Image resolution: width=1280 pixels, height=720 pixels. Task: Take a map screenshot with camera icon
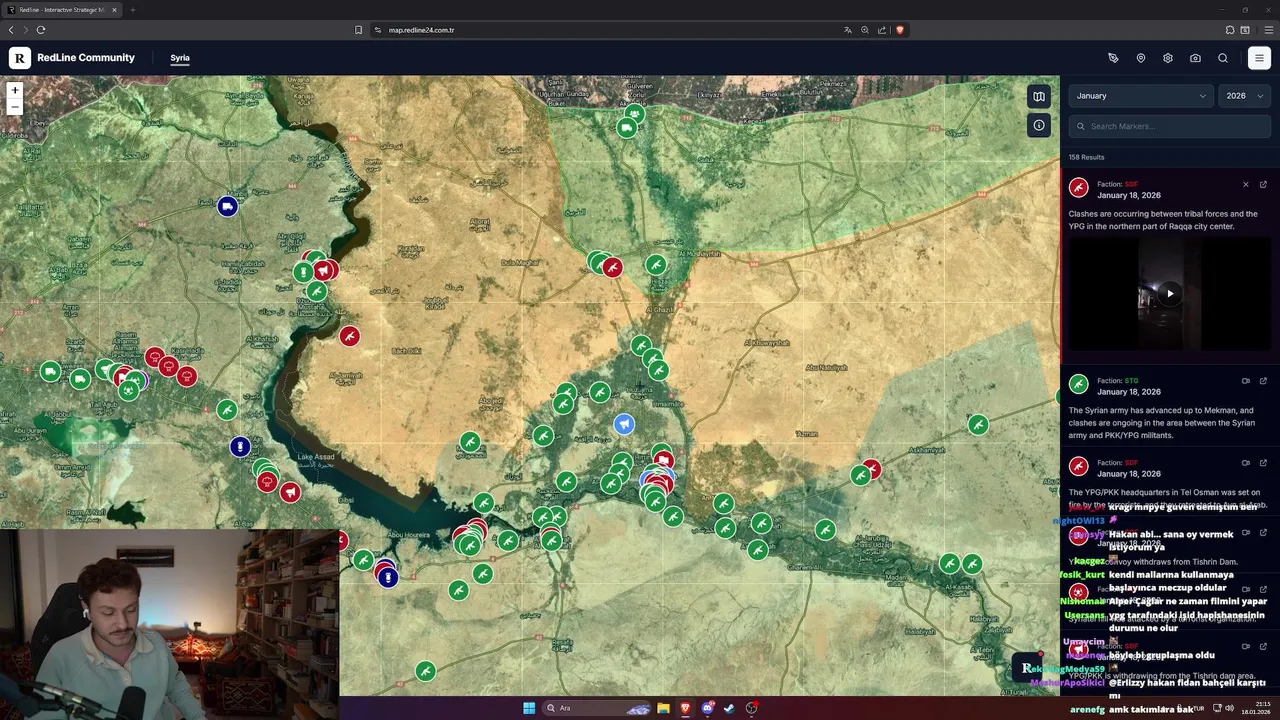[1195, 58]
